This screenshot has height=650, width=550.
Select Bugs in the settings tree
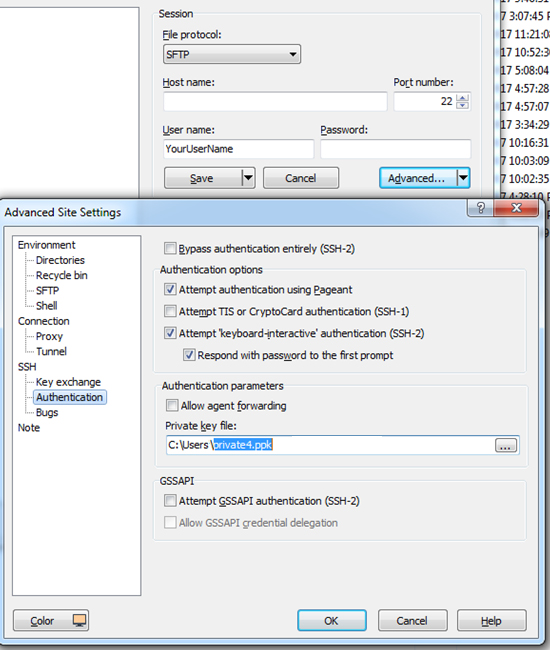tap(47, 412)
